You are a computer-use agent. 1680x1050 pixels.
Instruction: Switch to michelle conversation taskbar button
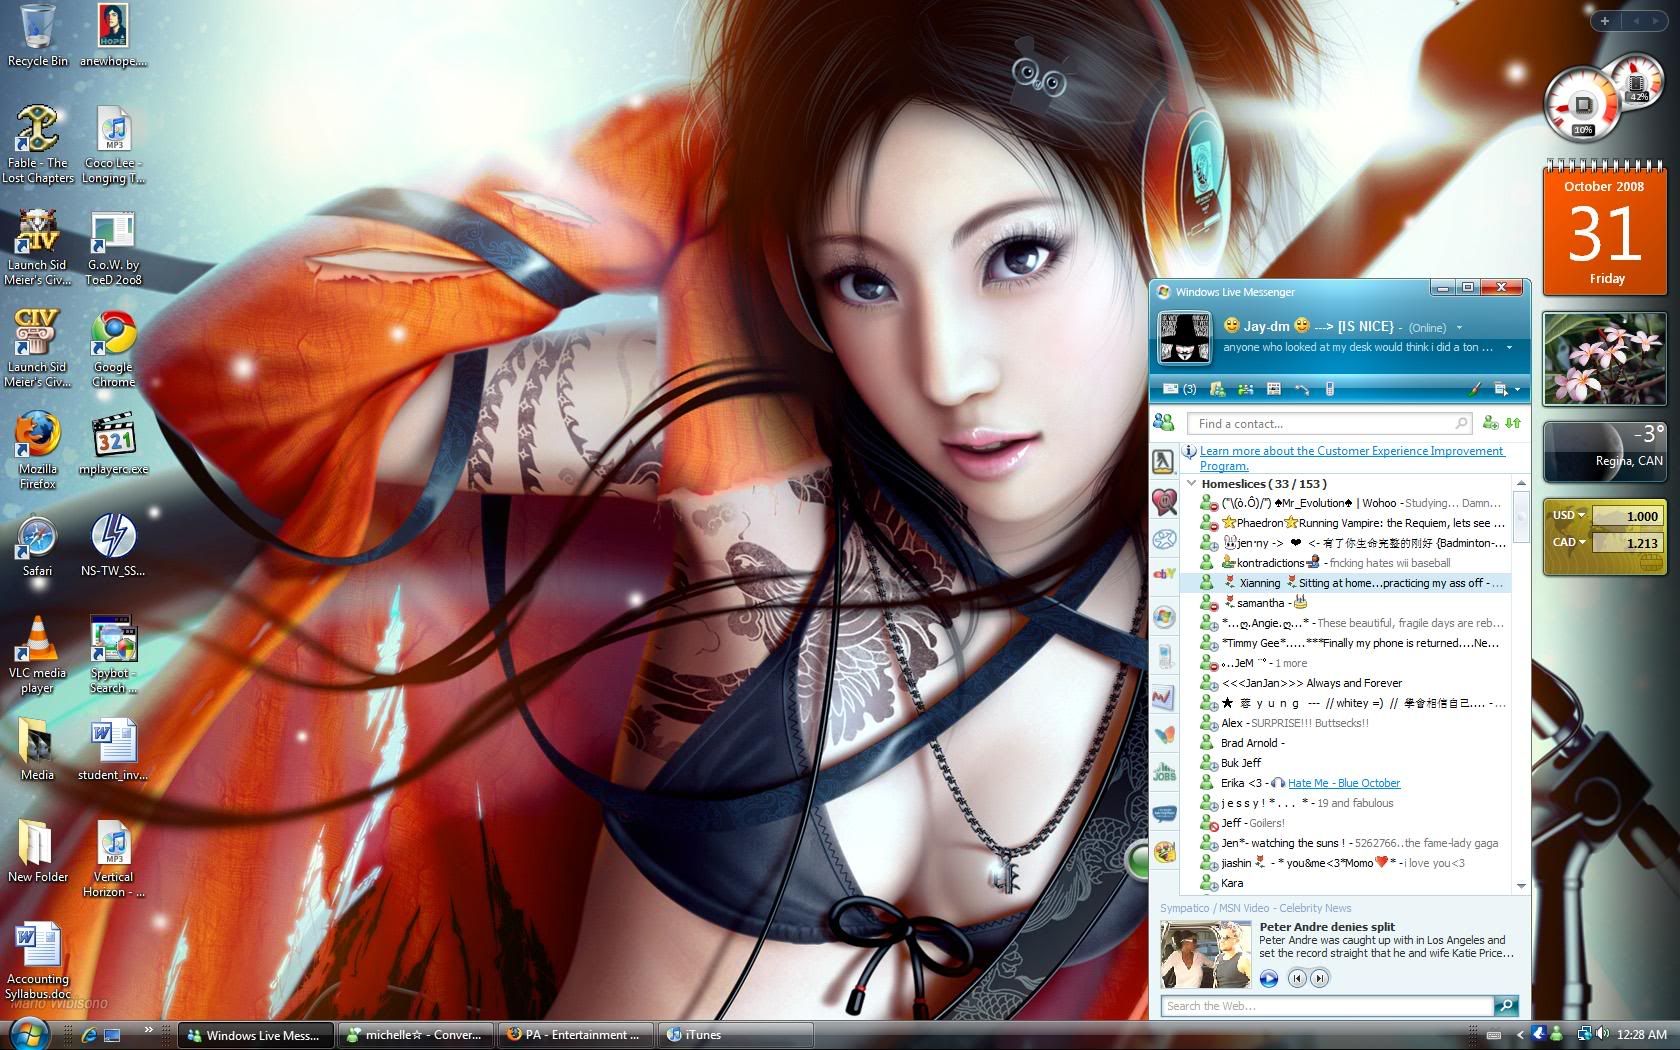pos(415,1035)
